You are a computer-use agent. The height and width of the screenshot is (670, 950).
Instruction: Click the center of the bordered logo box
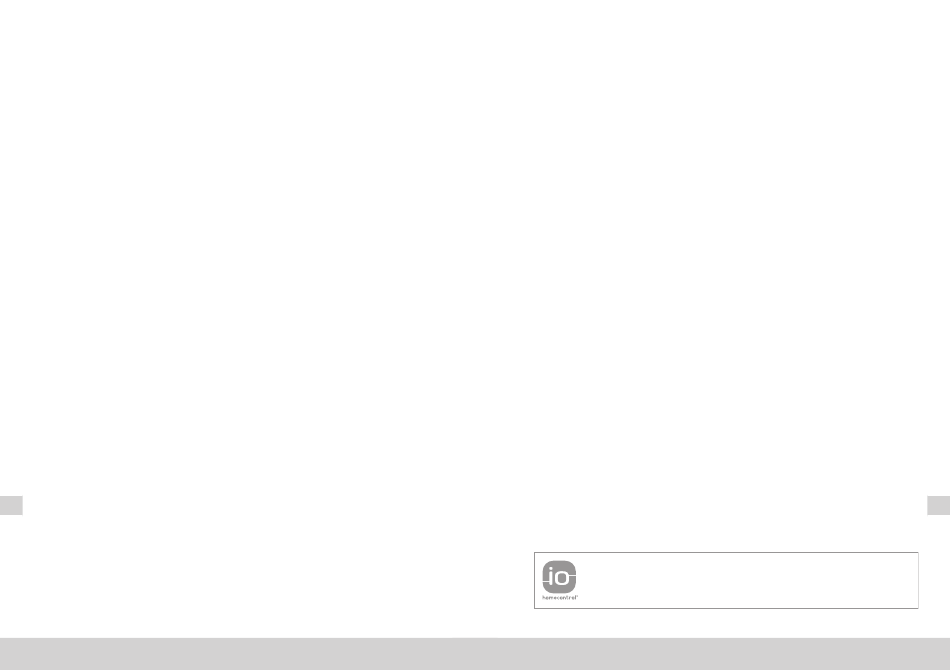(726, 580)
